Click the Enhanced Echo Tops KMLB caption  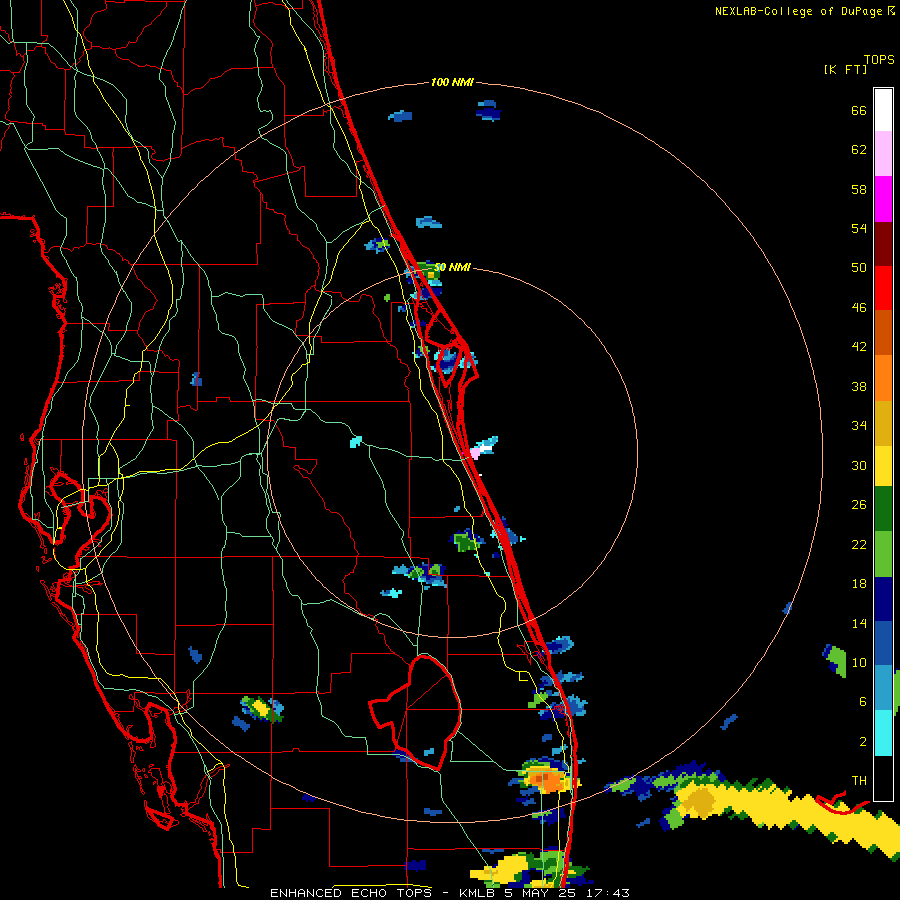point(449,893)
